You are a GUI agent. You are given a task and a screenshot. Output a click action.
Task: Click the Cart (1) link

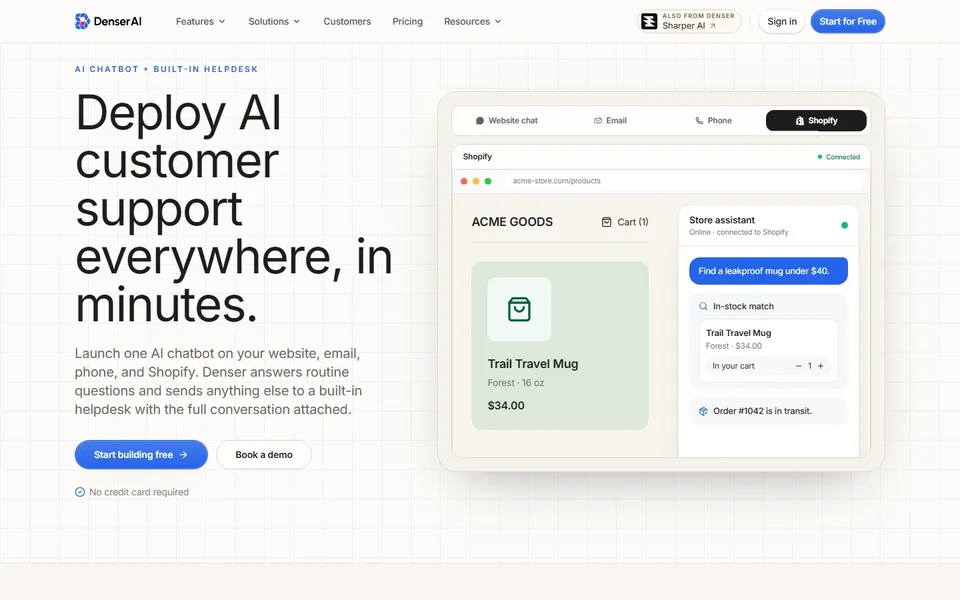tap(625, 222)
